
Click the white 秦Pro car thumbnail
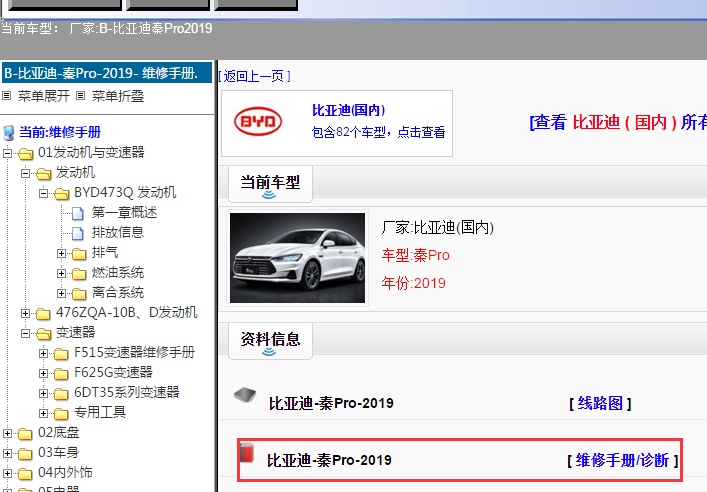click(298, 258)
